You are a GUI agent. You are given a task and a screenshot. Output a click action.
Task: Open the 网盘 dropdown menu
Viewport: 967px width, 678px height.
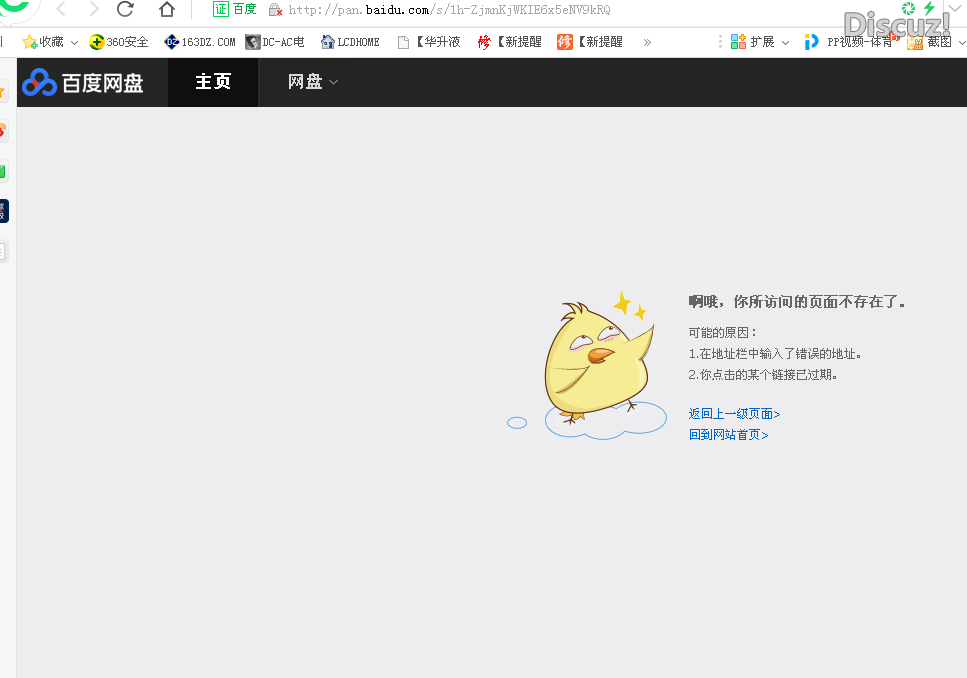(x=310, y=82)
